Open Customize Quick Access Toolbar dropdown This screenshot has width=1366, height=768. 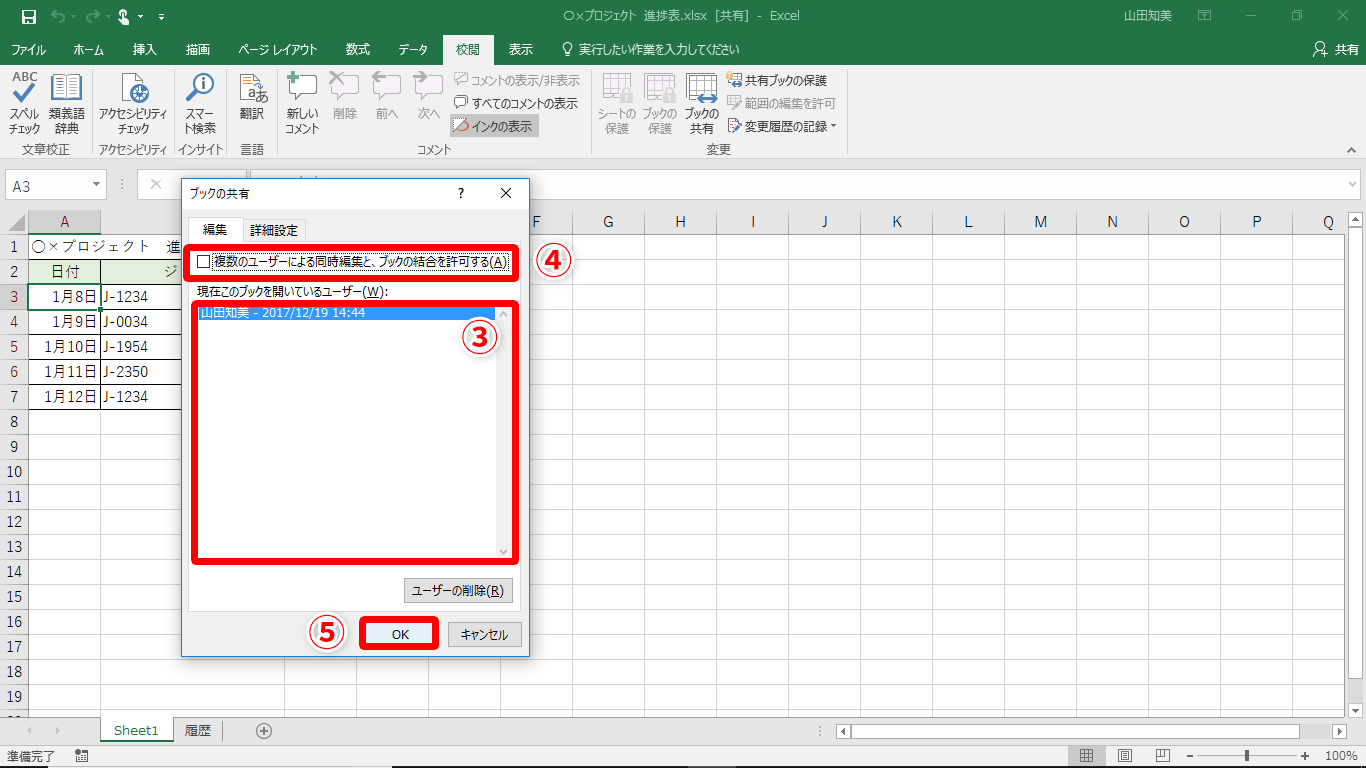coord(162,17)
